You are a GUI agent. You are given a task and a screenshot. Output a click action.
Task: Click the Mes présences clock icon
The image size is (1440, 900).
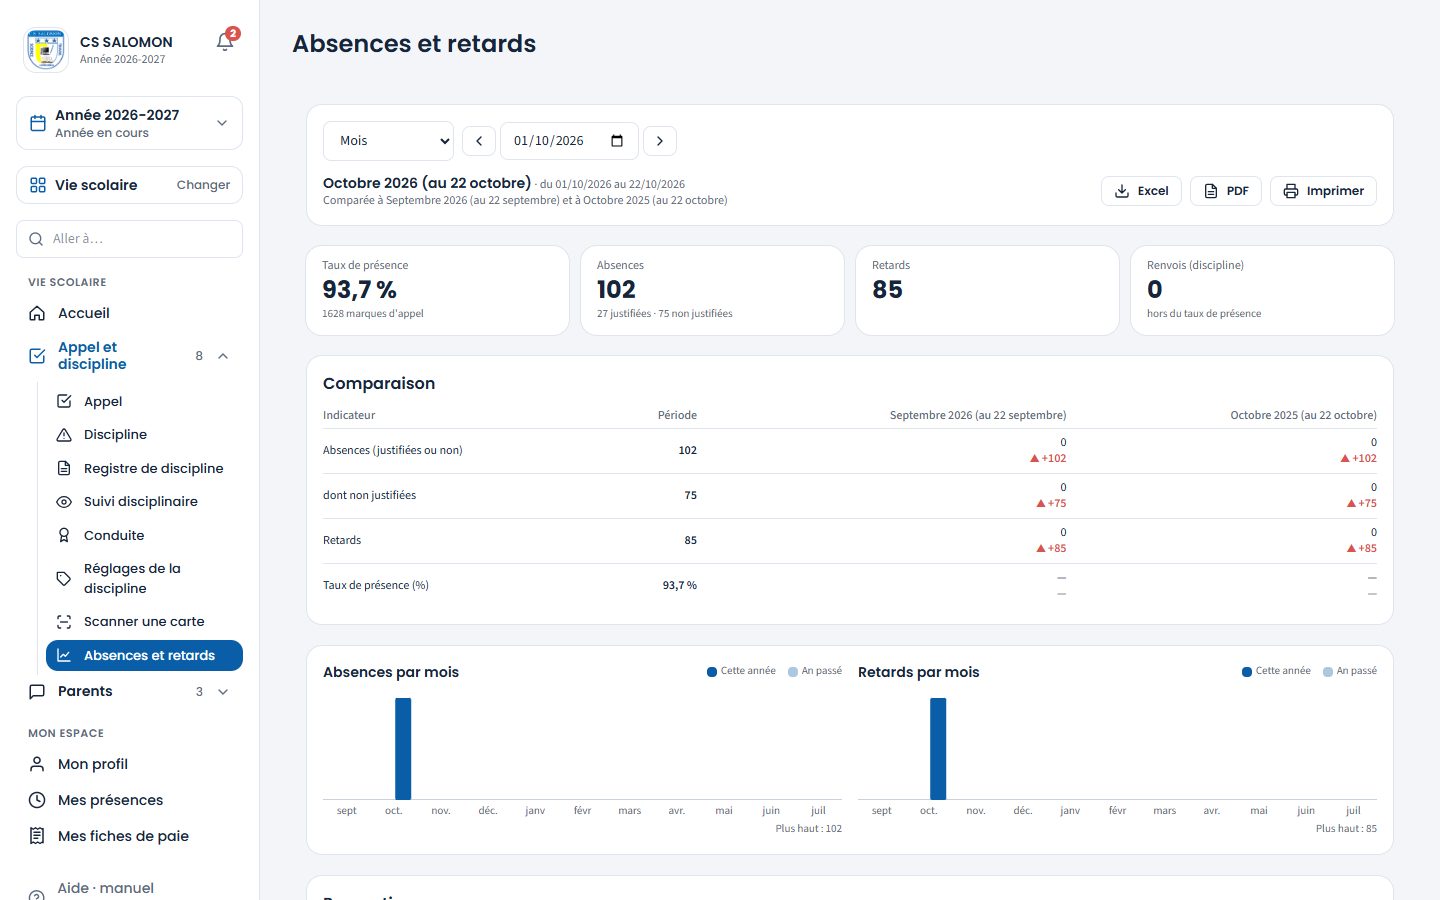37,800
